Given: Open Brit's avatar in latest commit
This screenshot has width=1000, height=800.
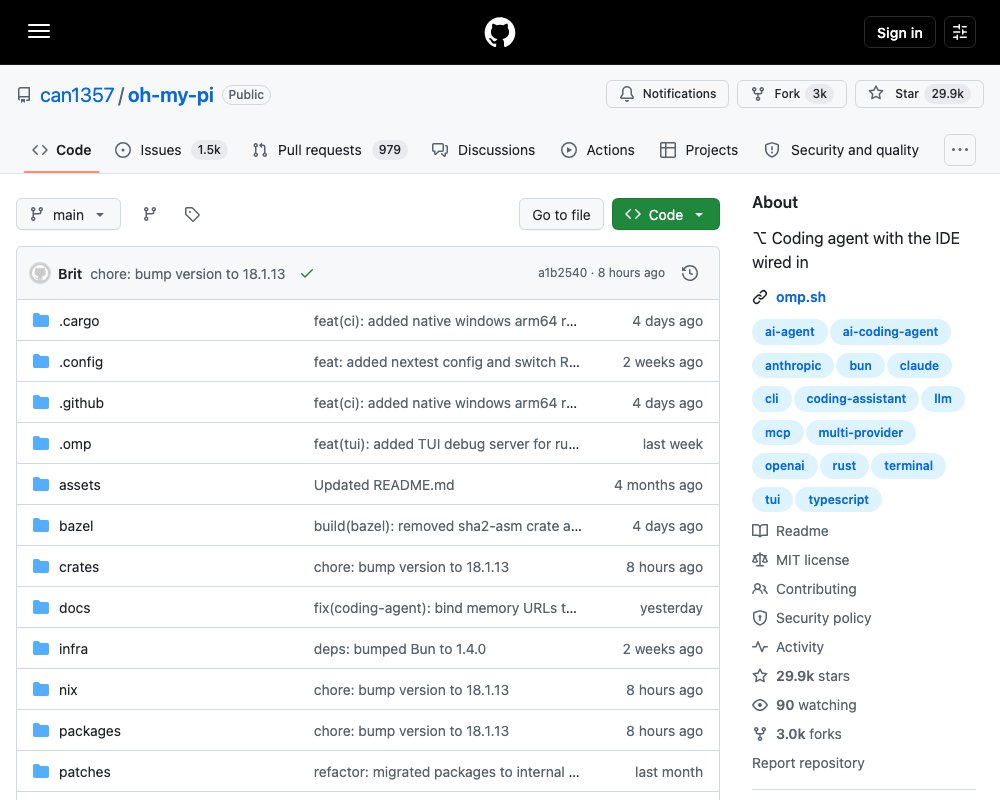Looking at the screenshot, I should (x=40, y=273).
